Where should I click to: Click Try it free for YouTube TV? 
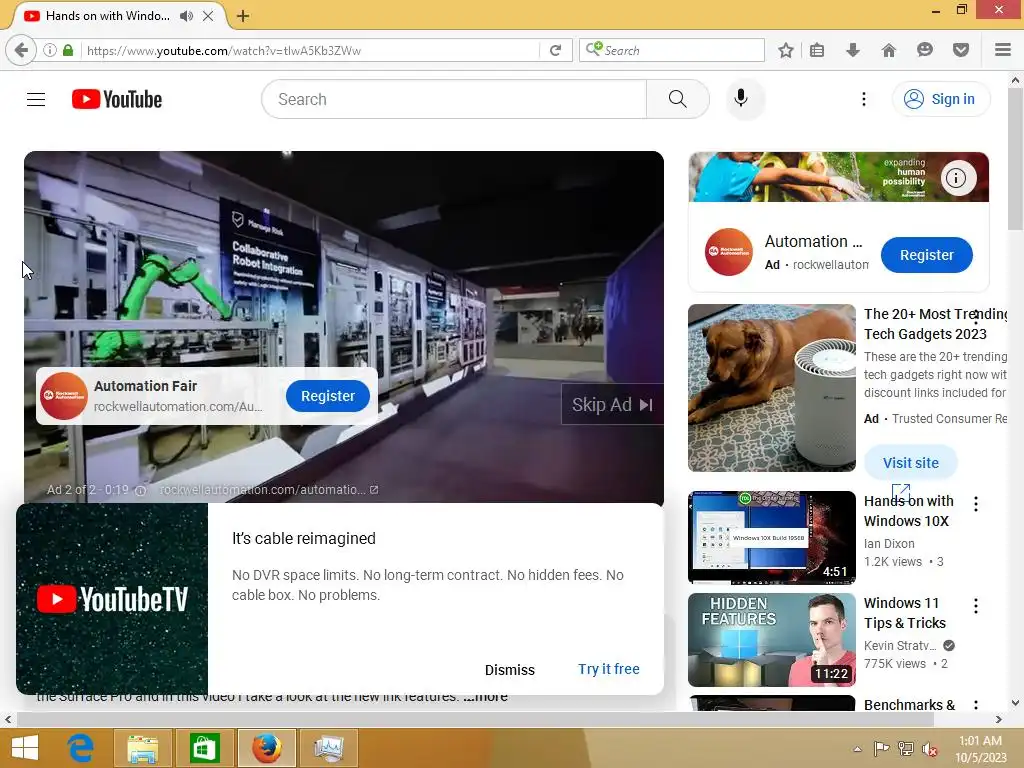(x=609, y=669)
